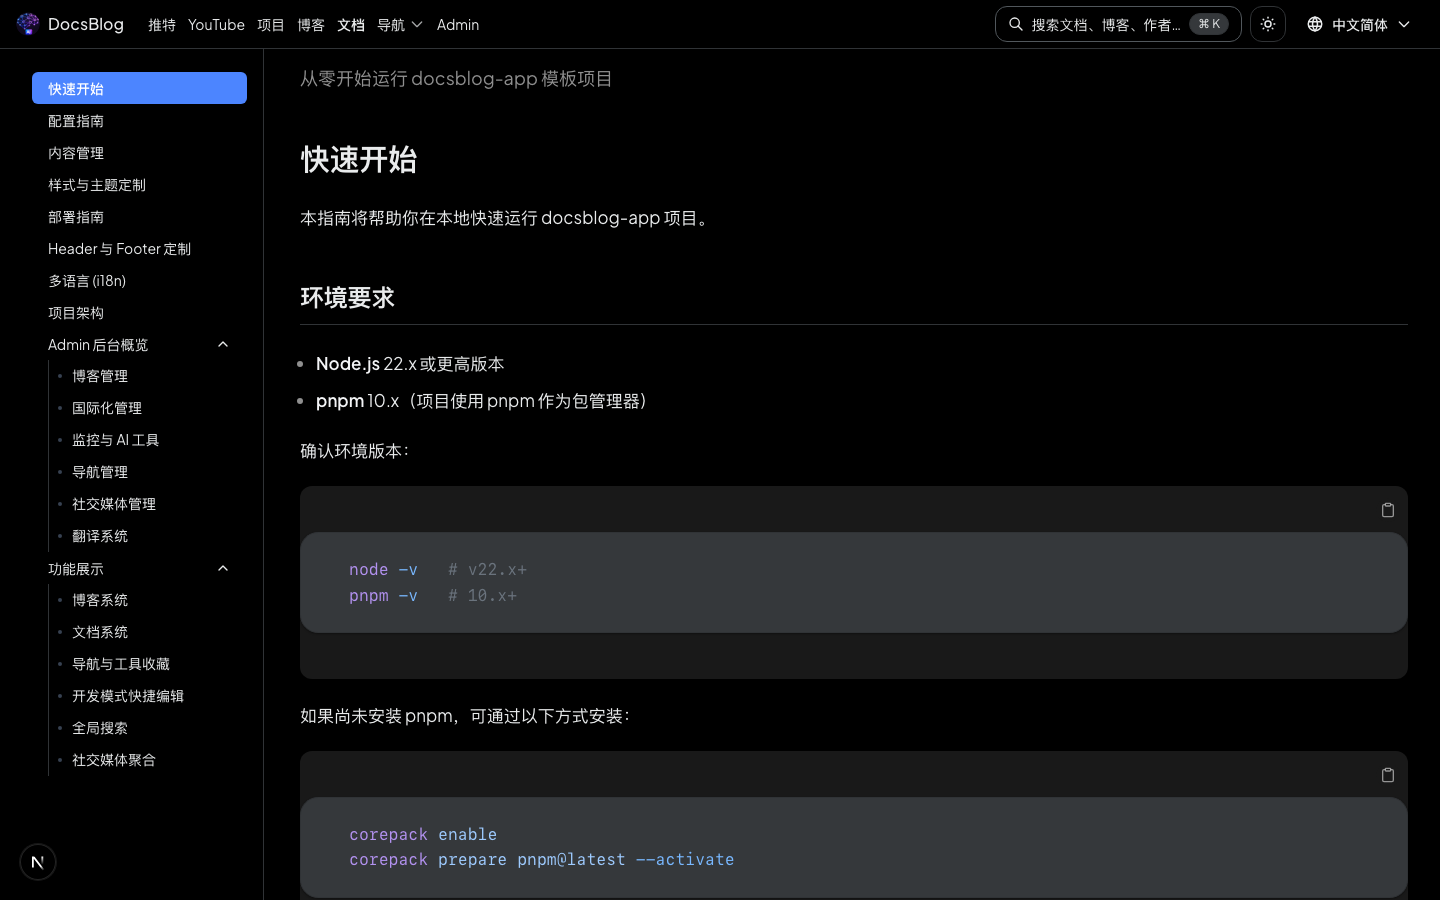Viewport: 1440px width, 900px height.
Task: Open the YouTube nav item
Action: pos(216,25)
